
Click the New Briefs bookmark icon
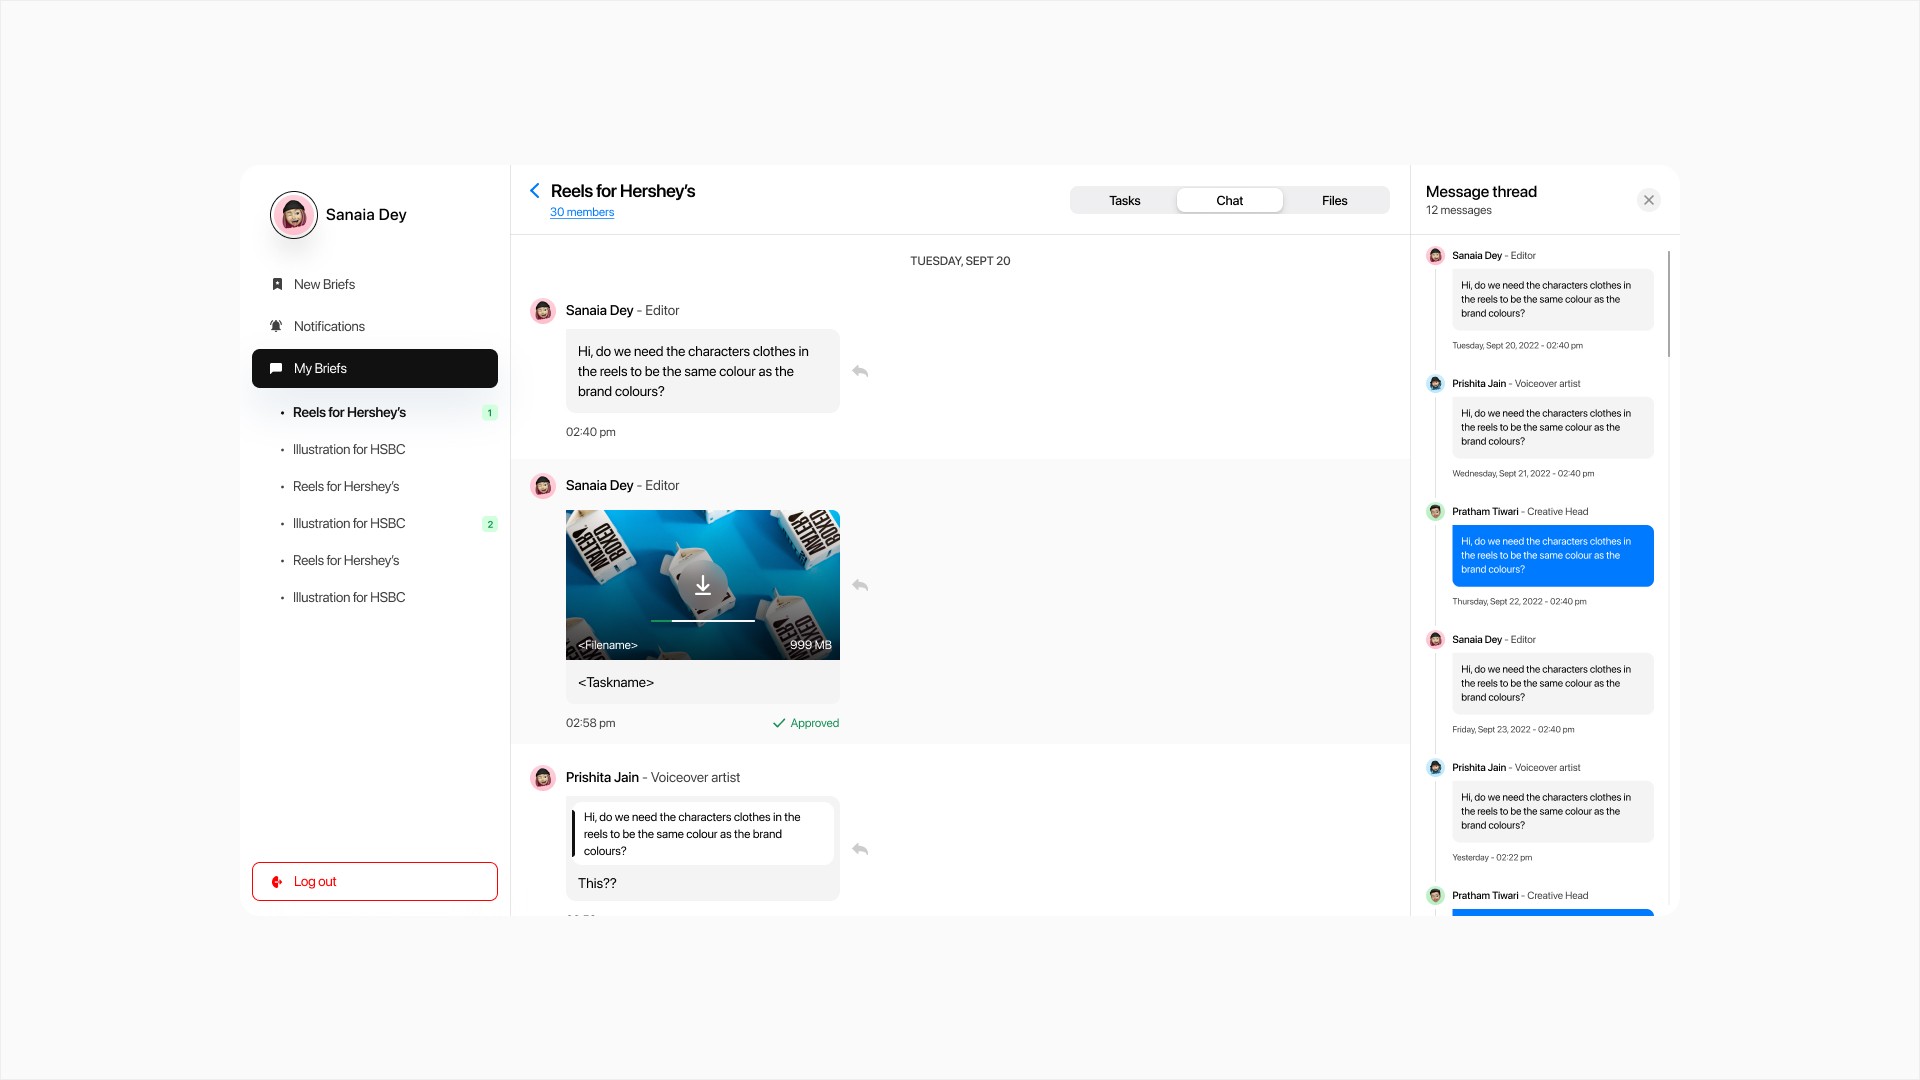click(x=277, y=284)
